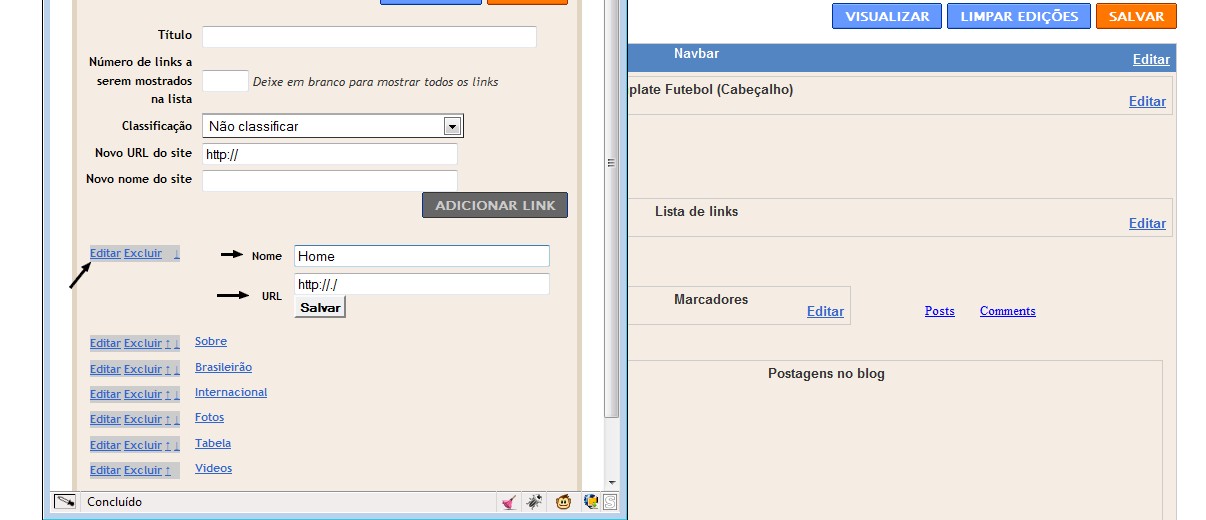Click Editar for 'Lista de links' widget
Viewport: 1206px width, 520px height.
pyautogui.click(x=1147, y=223)
